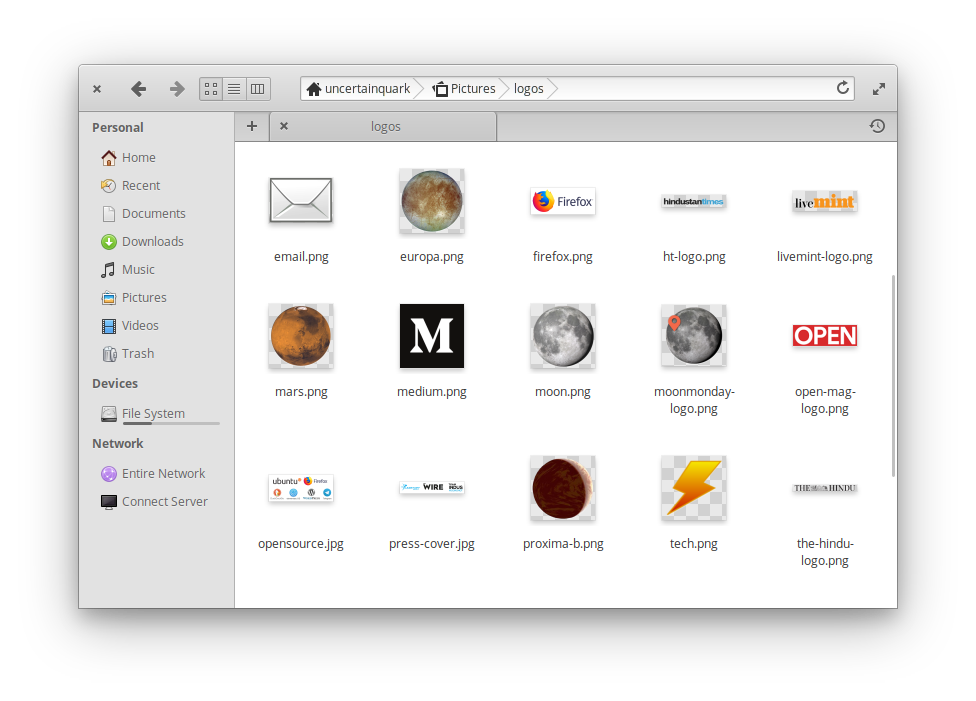Select the tech.png lightning bolt thumbnail
The image size is (976, 701).
(693, 488)
